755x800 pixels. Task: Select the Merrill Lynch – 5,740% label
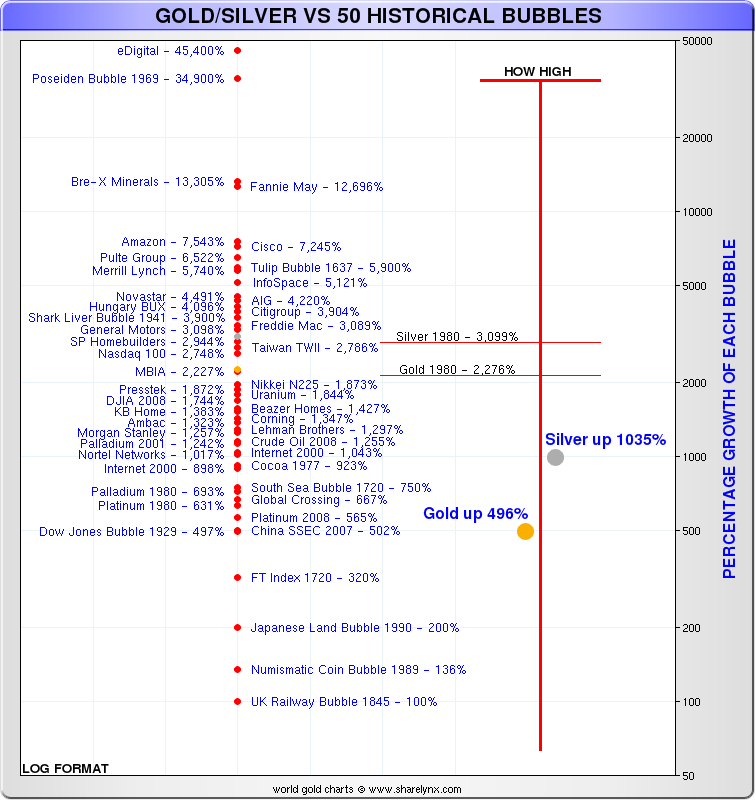158,271
